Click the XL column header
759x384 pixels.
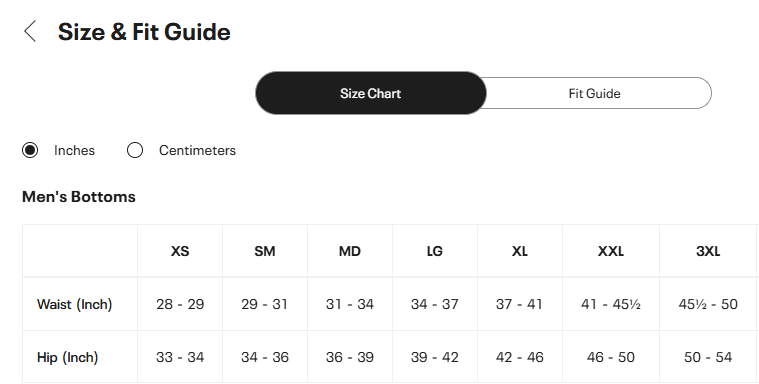tap(520, 251)
